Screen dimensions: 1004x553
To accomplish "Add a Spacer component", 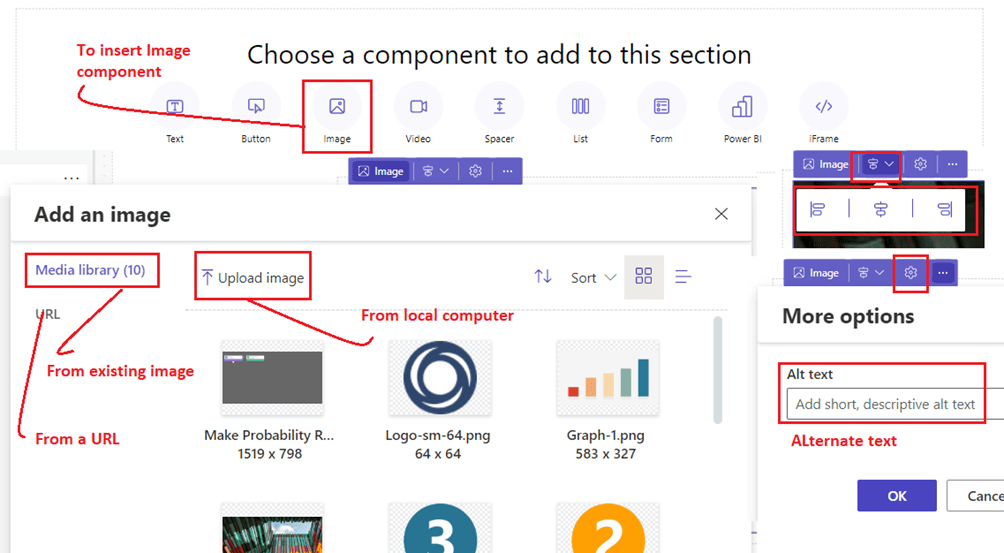I will [499, 107].
